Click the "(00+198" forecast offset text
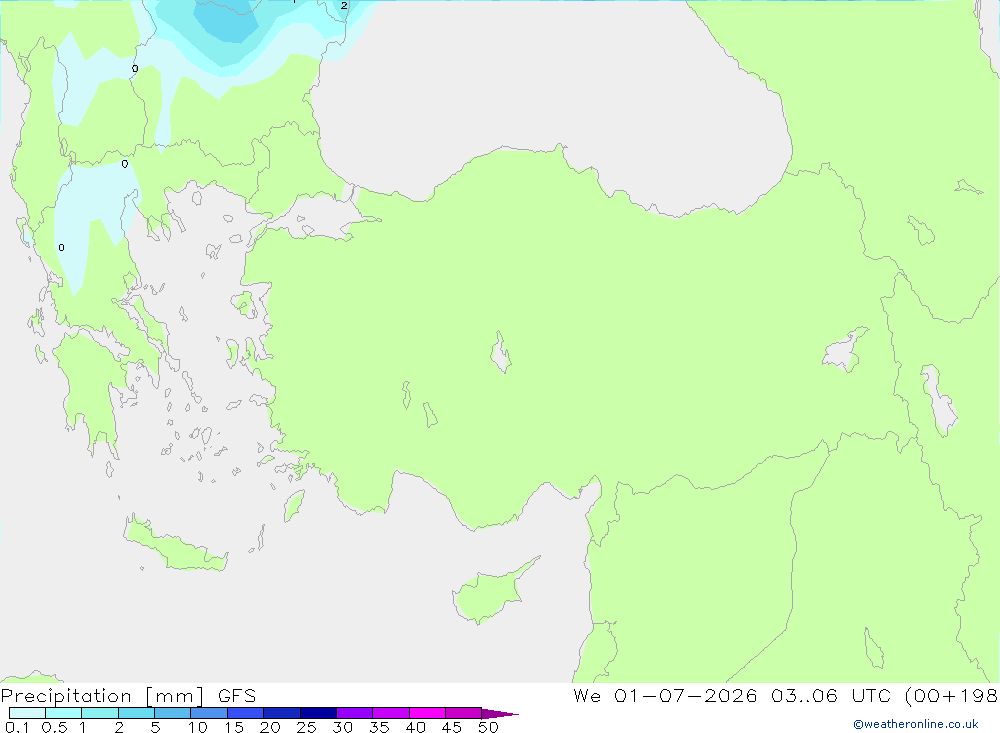 pyautogui.click(x=951, y=696)
